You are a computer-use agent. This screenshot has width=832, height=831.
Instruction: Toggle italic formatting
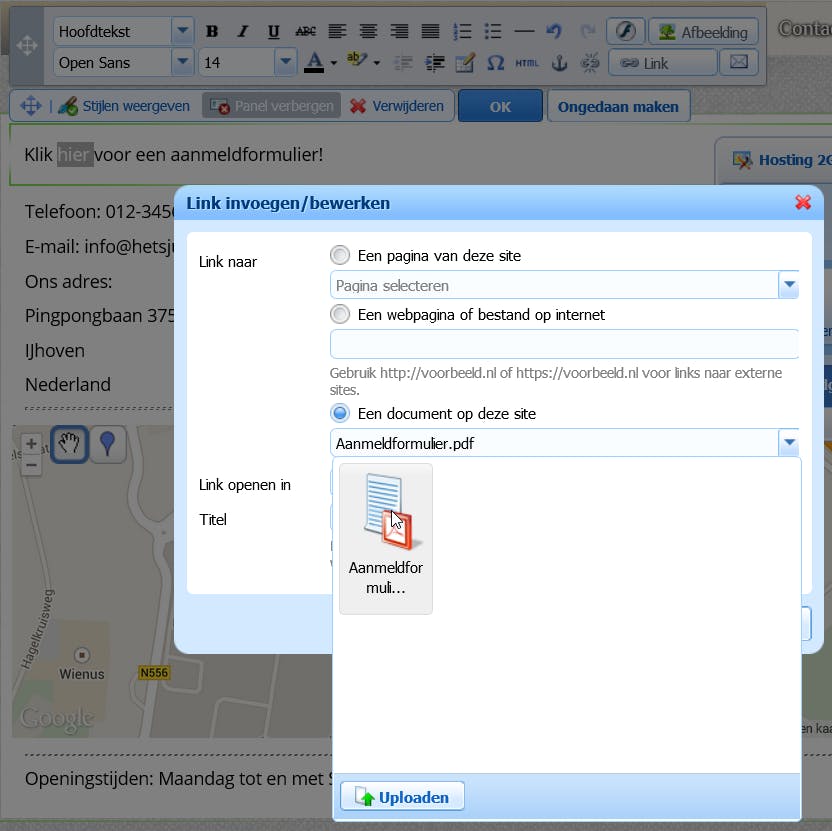[x=242, y=31]
